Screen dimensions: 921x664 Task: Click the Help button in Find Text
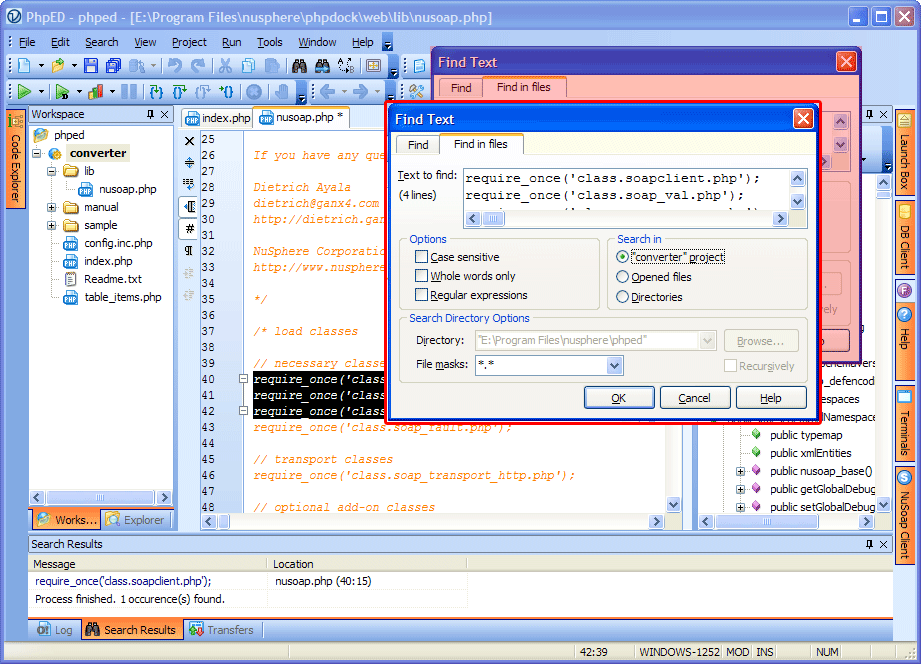coord(771,398)
